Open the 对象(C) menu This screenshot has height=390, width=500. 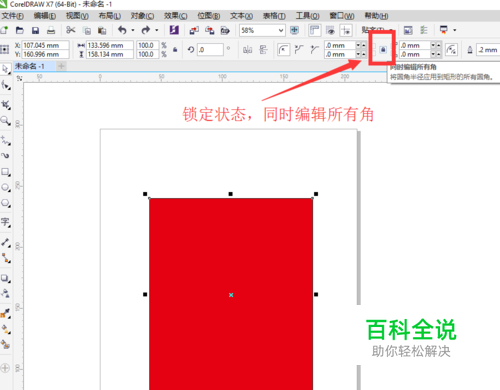coord(142,16)
